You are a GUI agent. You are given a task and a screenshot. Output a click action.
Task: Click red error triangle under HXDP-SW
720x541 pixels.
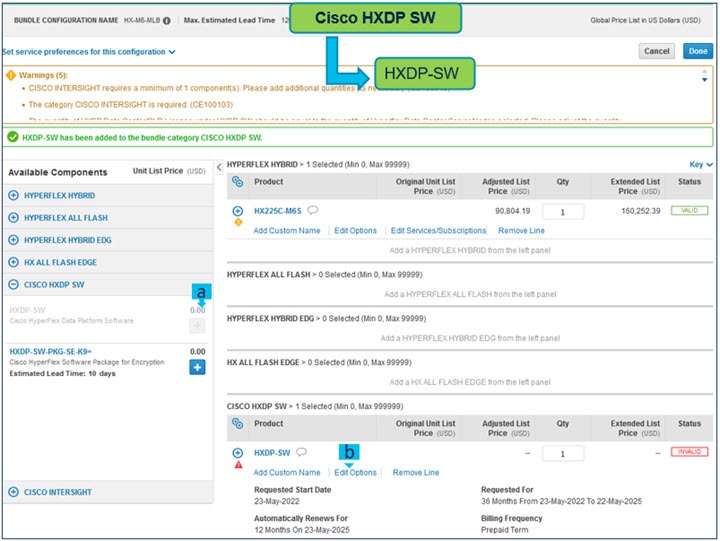point(238,465)
